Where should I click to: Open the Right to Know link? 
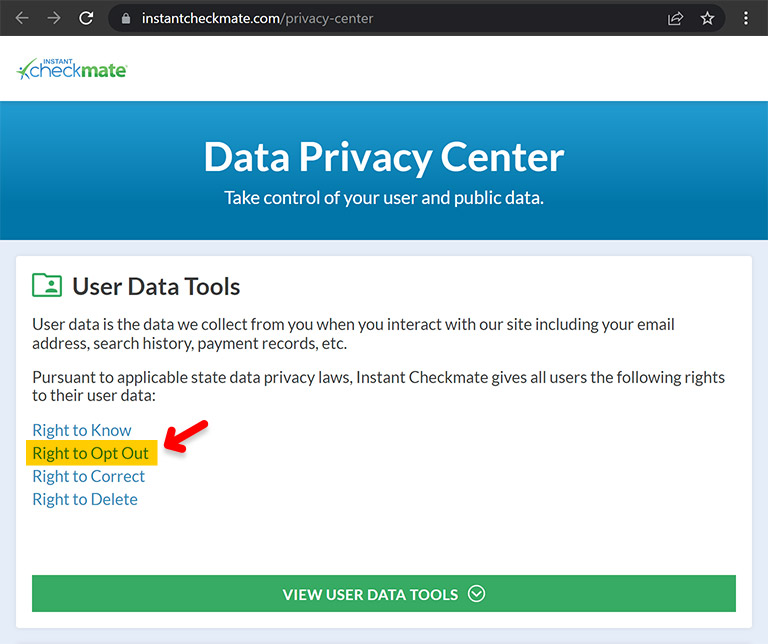coord(82,430)
